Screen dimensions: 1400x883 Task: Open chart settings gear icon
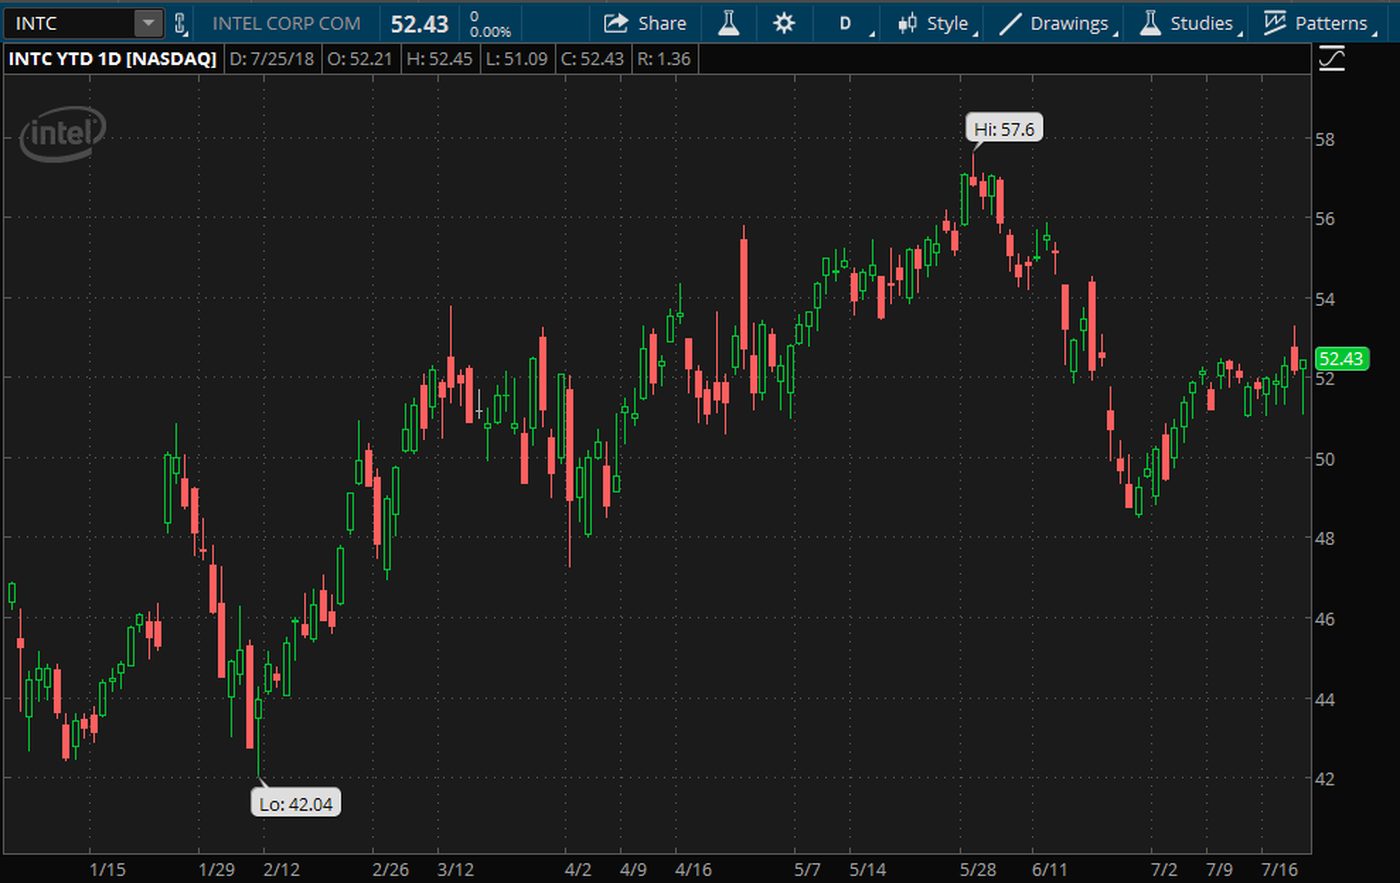(784, 23)
